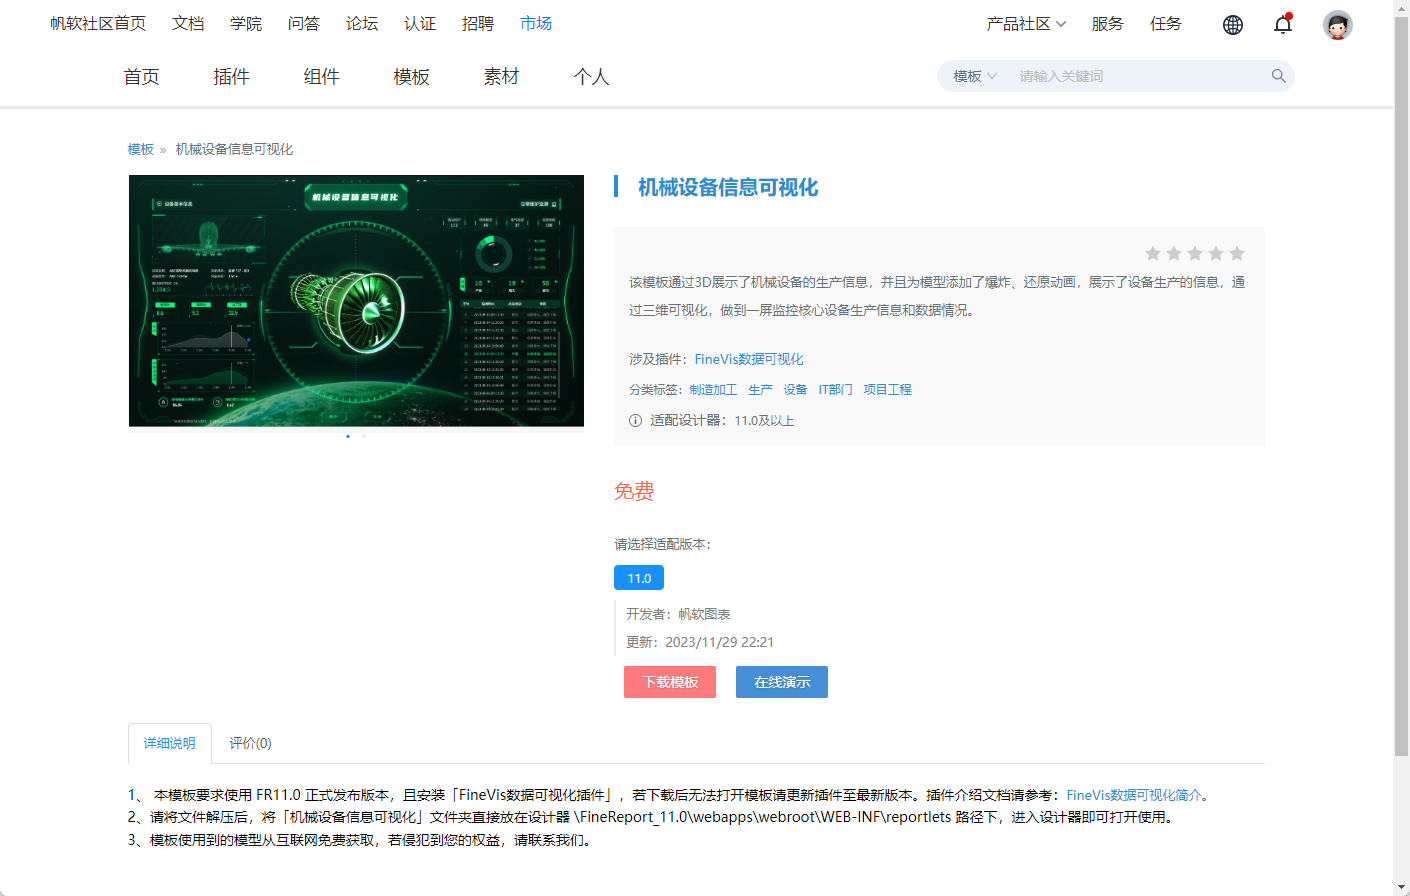This screenshot has width=1410, height=896.
Task: Rate the template one star
Action: click(x=1153, y=254)
